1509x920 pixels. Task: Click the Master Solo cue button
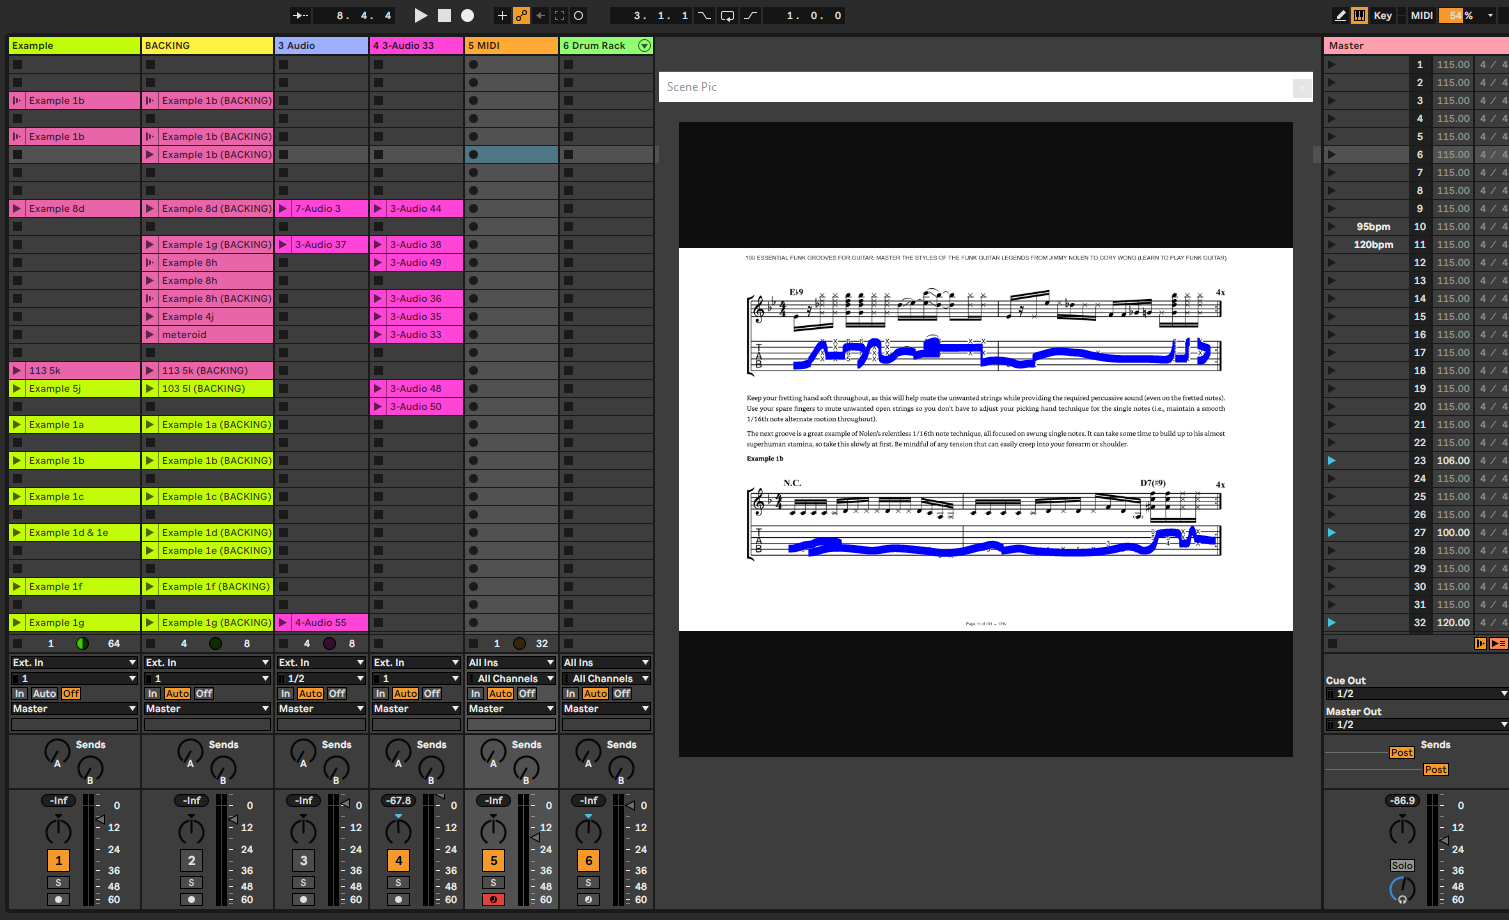pyautogui.click(x=1402, y=866)
